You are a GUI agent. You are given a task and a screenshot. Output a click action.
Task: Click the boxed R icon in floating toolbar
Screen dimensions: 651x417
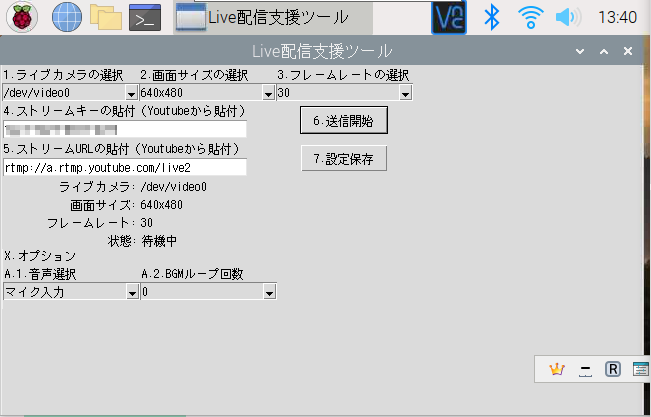(614, 369)
